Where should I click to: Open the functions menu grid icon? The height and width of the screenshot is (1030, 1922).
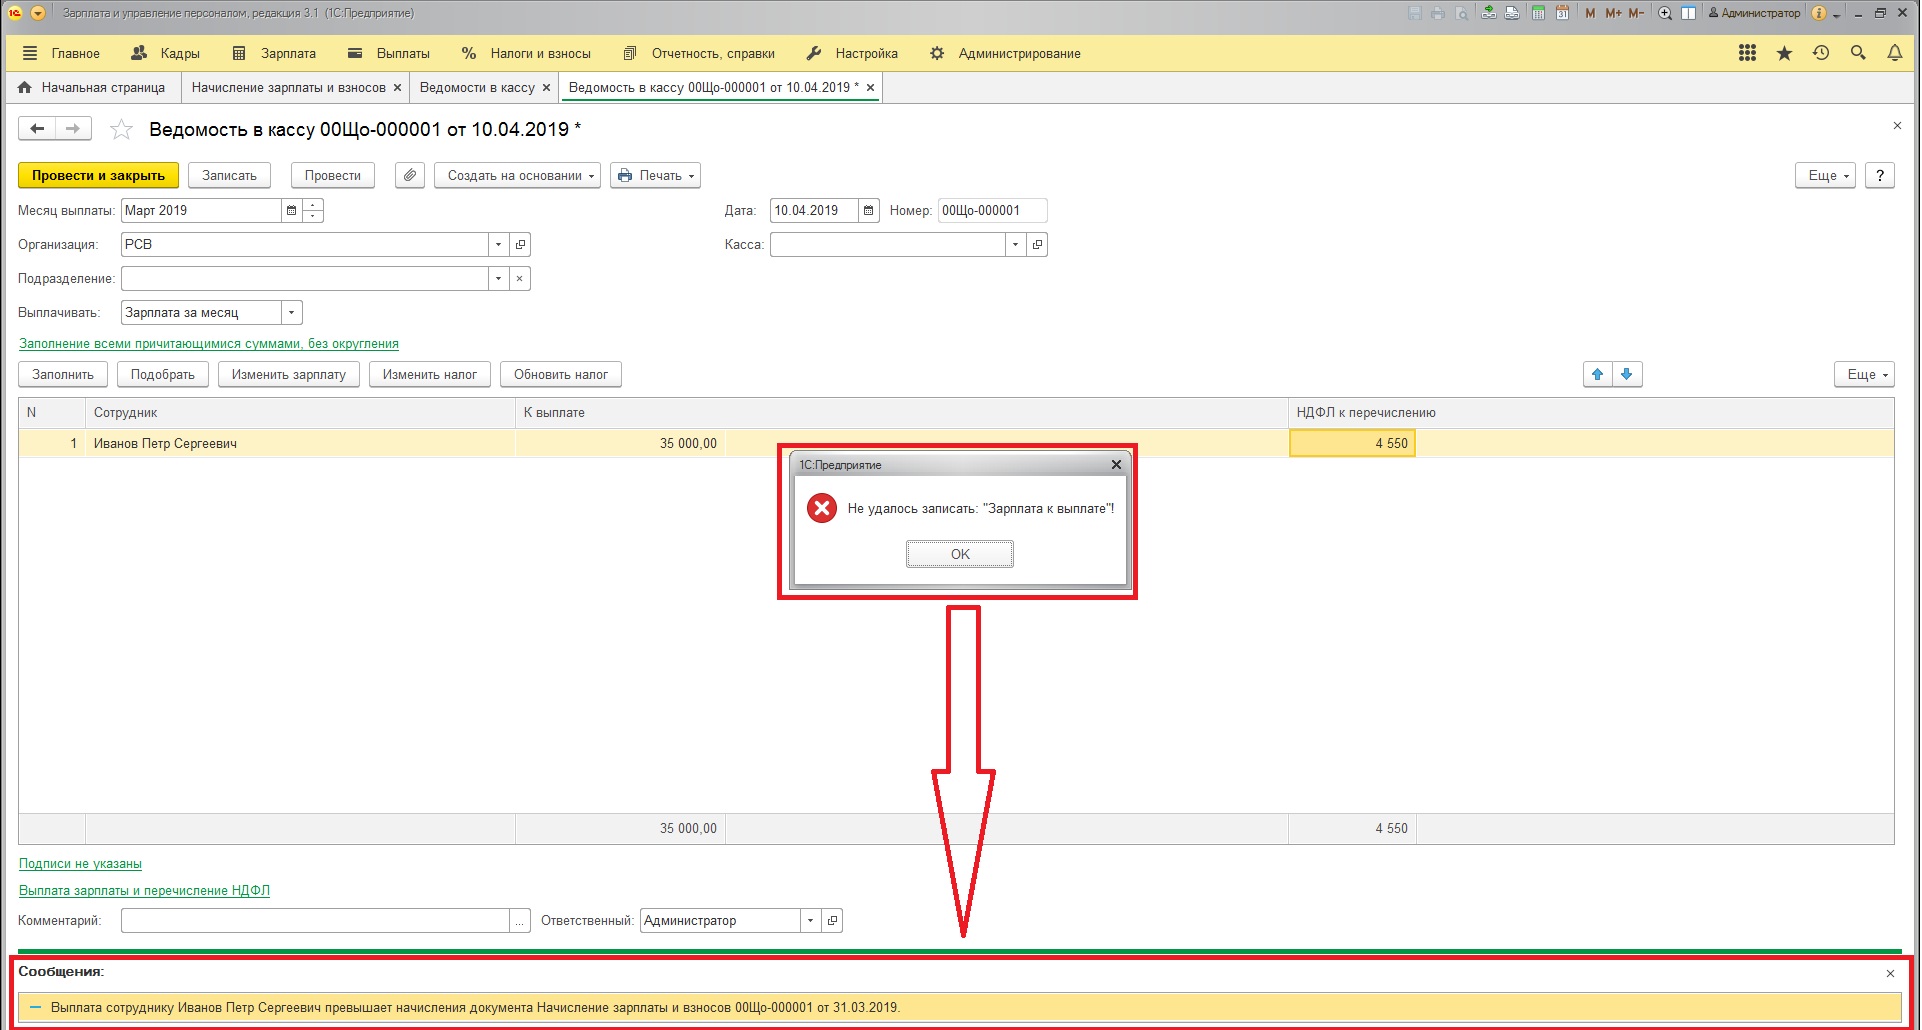click(1747, 53)
